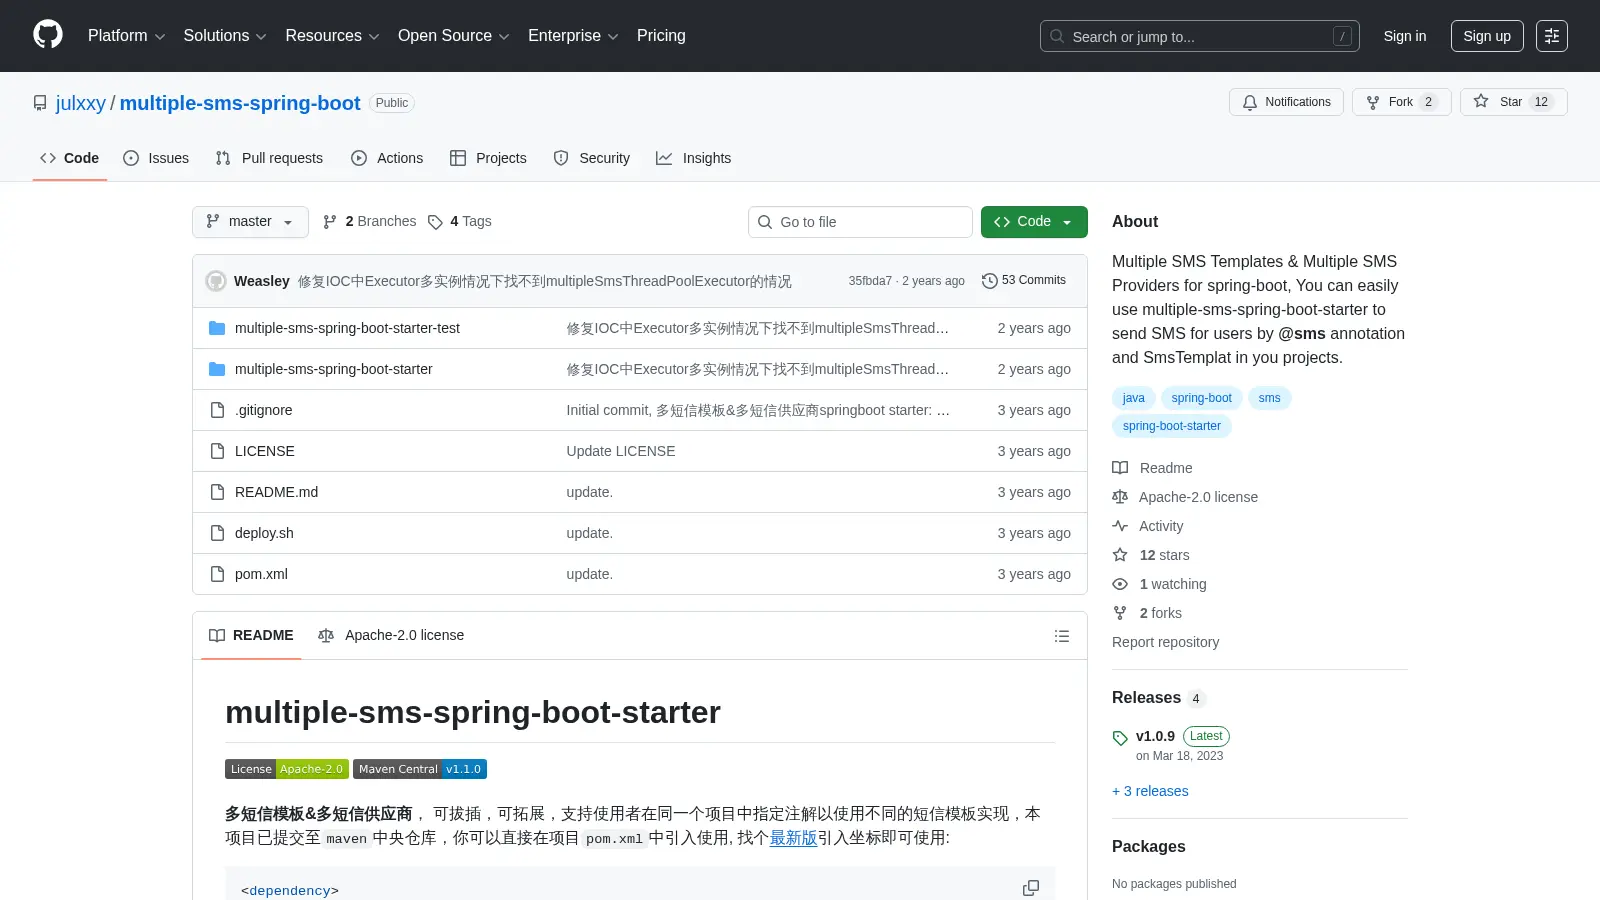
Task: Click the eye icon beside 1 watching
Action: tap(1120, 584)
